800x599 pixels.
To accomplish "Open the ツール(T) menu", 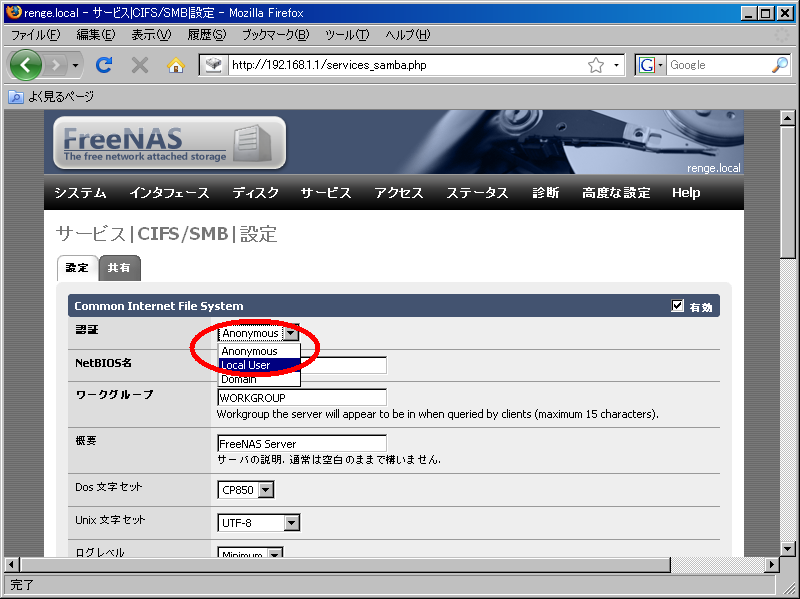I will [347, 35].
